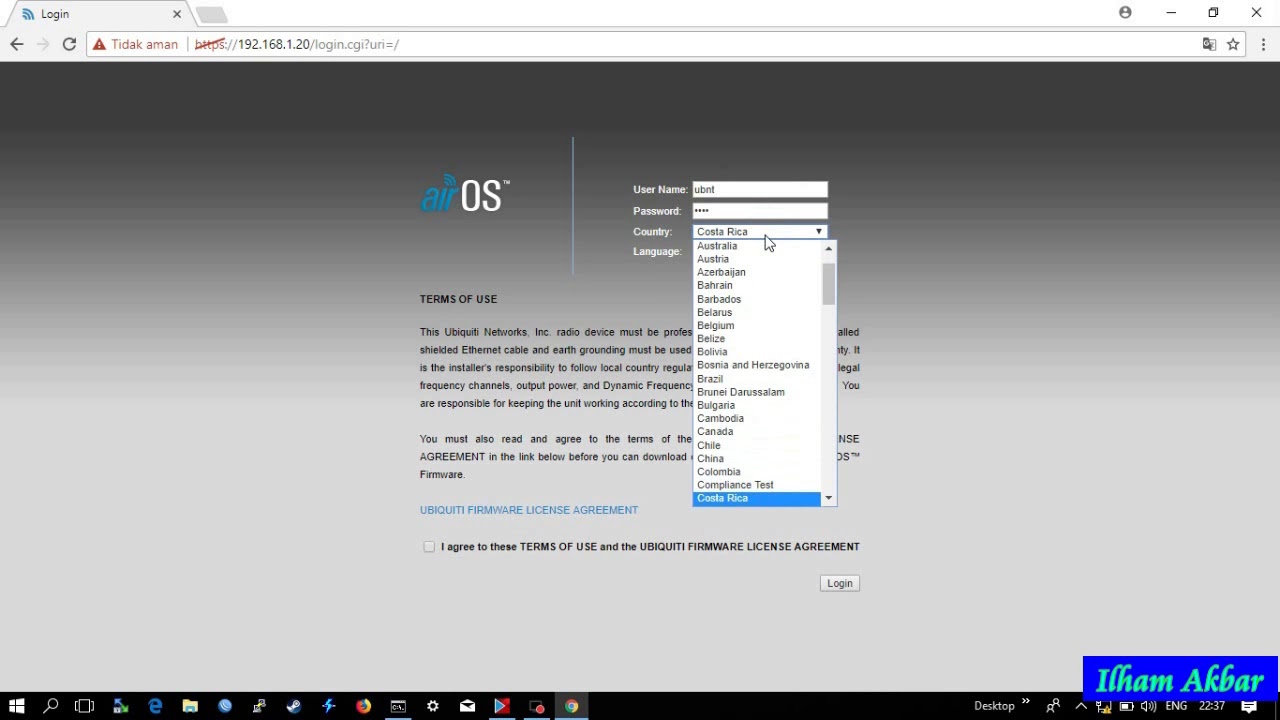Select the Login tab
This screenshot has height=720, width=1280.
(x=95, y=14)
